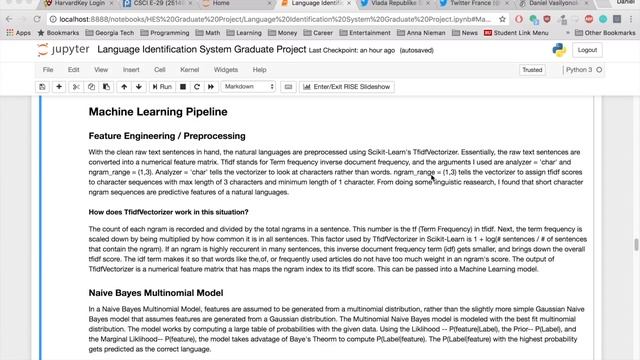Click the address bar URL

(x=275, y=19)
